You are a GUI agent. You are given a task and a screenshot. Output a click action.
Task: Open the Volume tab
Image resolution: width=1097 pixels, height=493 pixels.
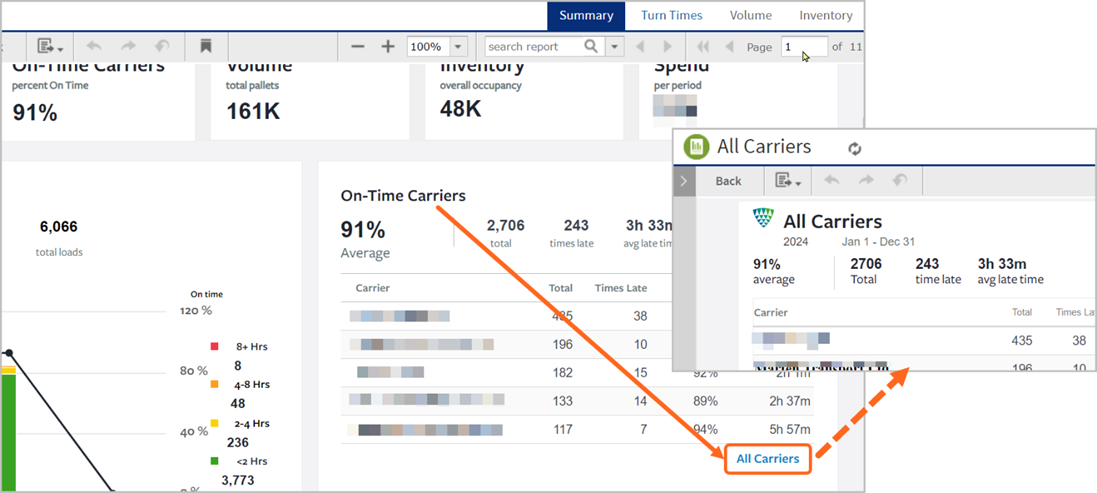(x=751, y=15)
